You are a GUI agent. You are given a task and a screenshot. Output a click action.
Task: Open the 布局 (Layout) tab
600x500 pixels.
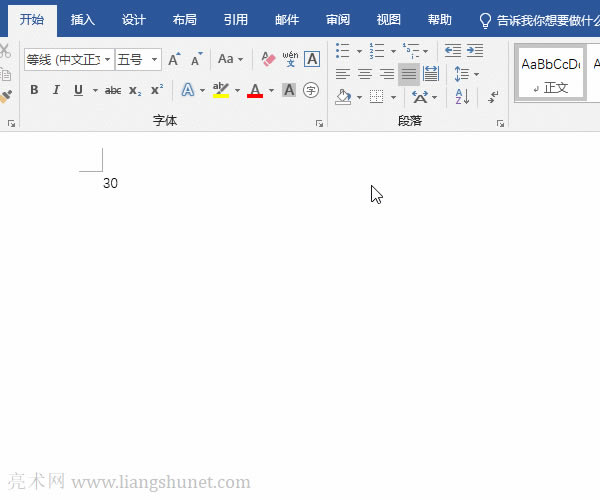[184, 19]
